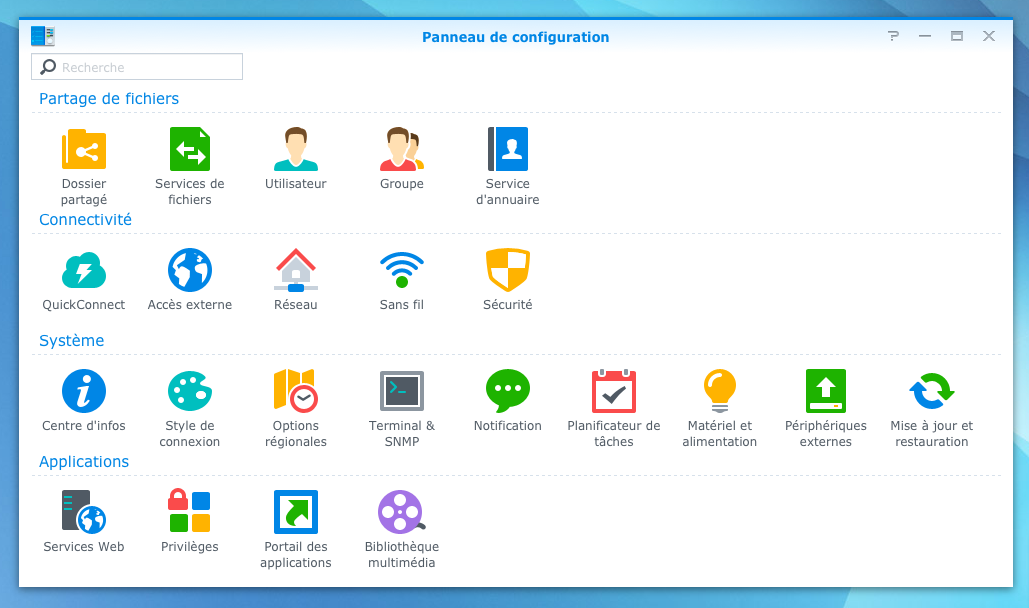Open Mise à jour et restauration
This screenshot has height=608, width=1029.
pyautogui.click(x=932, y=391)
